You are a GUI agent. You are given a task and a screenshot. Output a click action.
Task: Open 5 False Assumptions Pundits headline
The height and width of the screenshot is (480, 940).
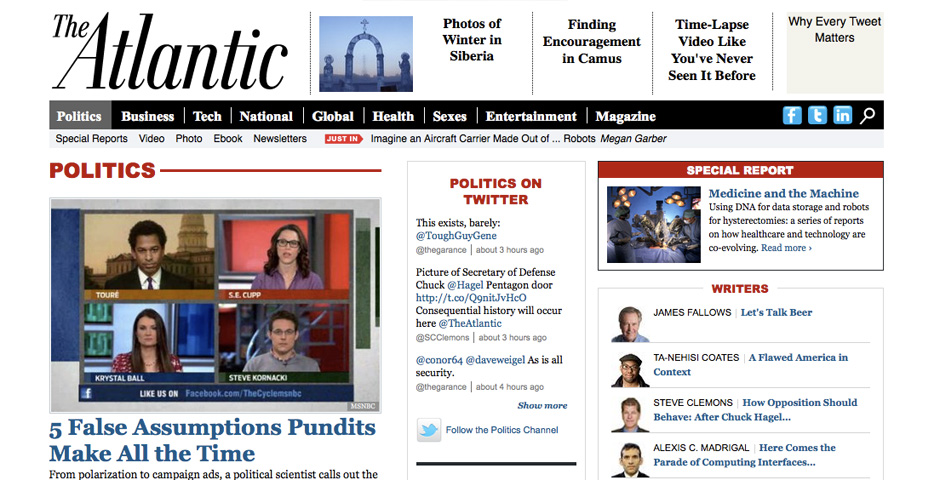pyautogui.click(x=212, y=440)
